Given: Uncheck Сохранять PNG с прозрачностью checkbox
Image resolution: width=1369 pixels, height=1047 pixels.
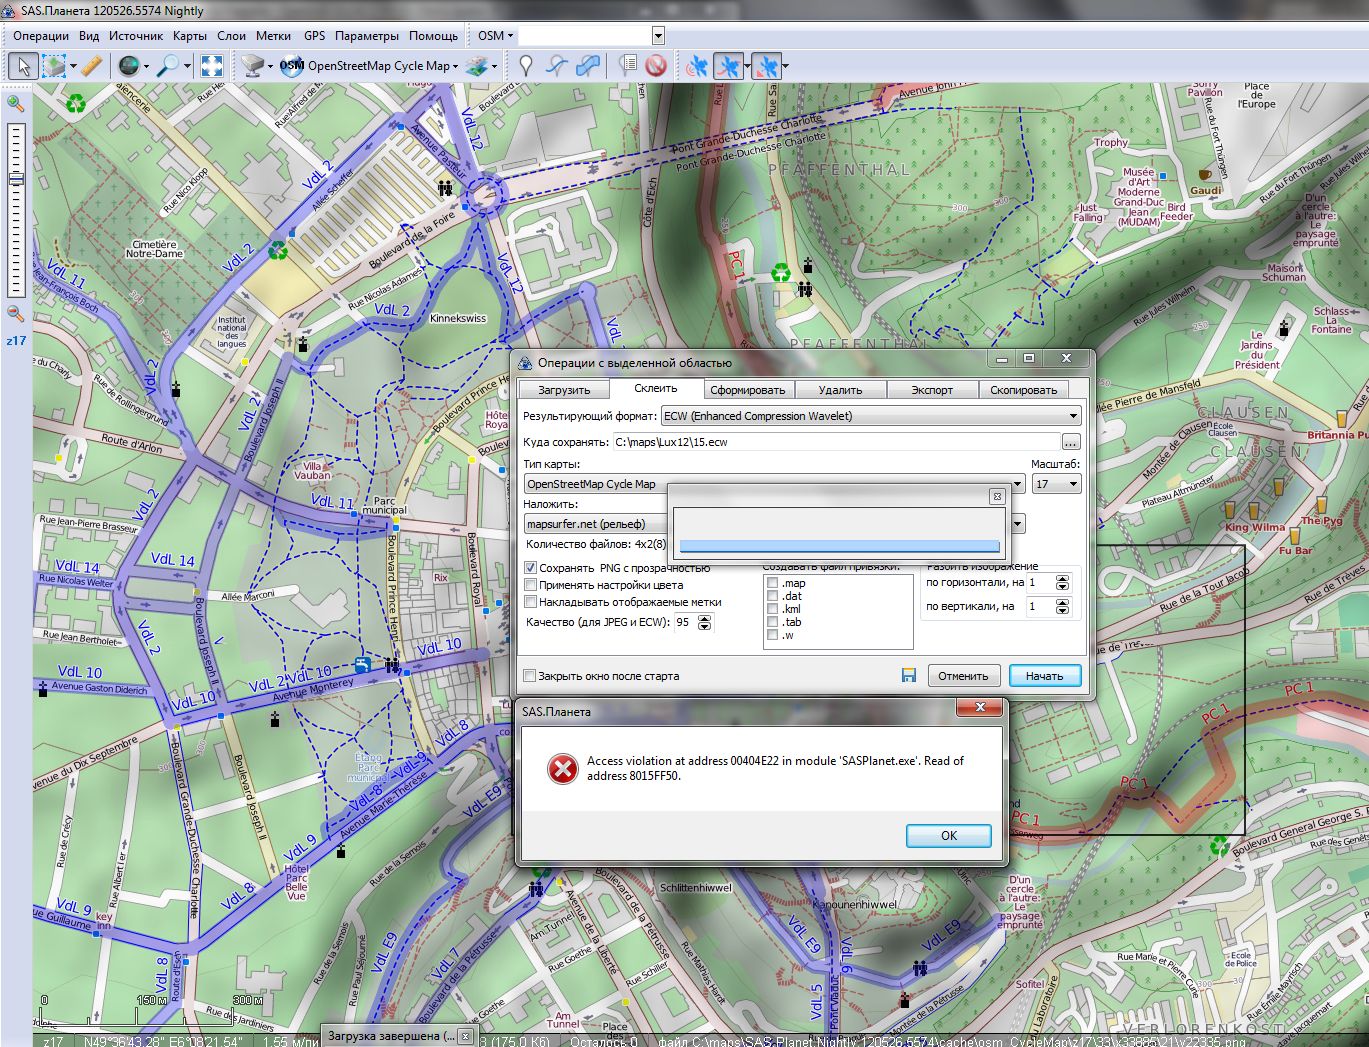Looking at the screenshot, I should pyautogui.click(x=531, y=568).
